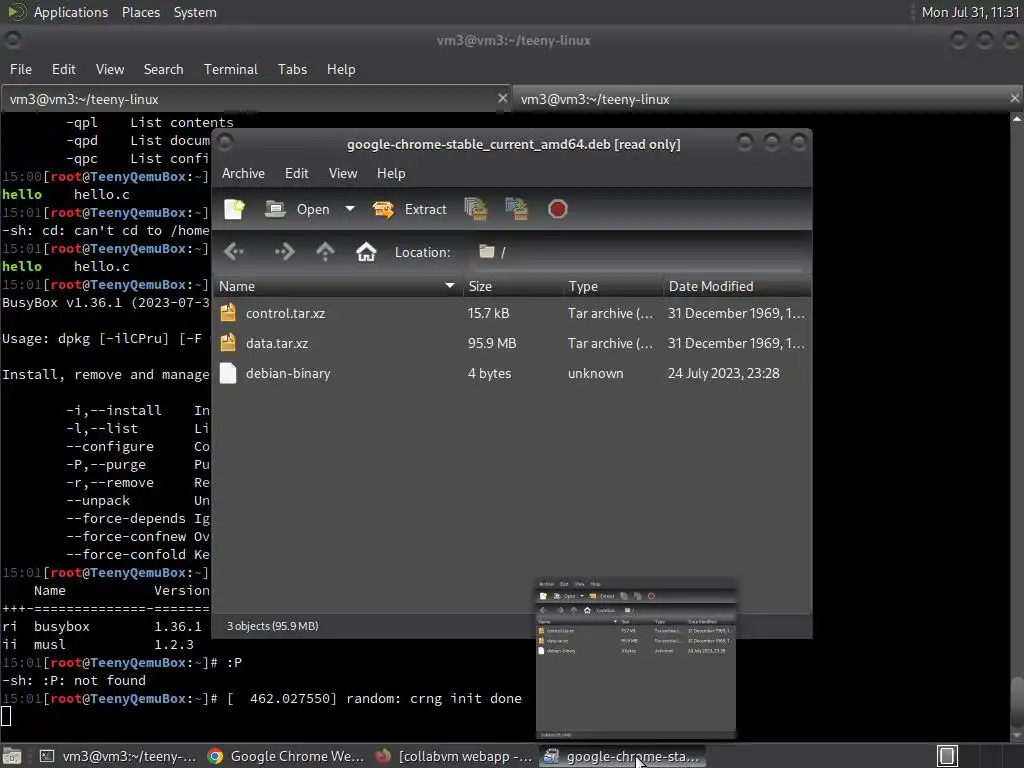Click data.tar.xz archive icon
Image resolution: width=1024 pixels, height=768 pixels.
[x=228, y=343]
